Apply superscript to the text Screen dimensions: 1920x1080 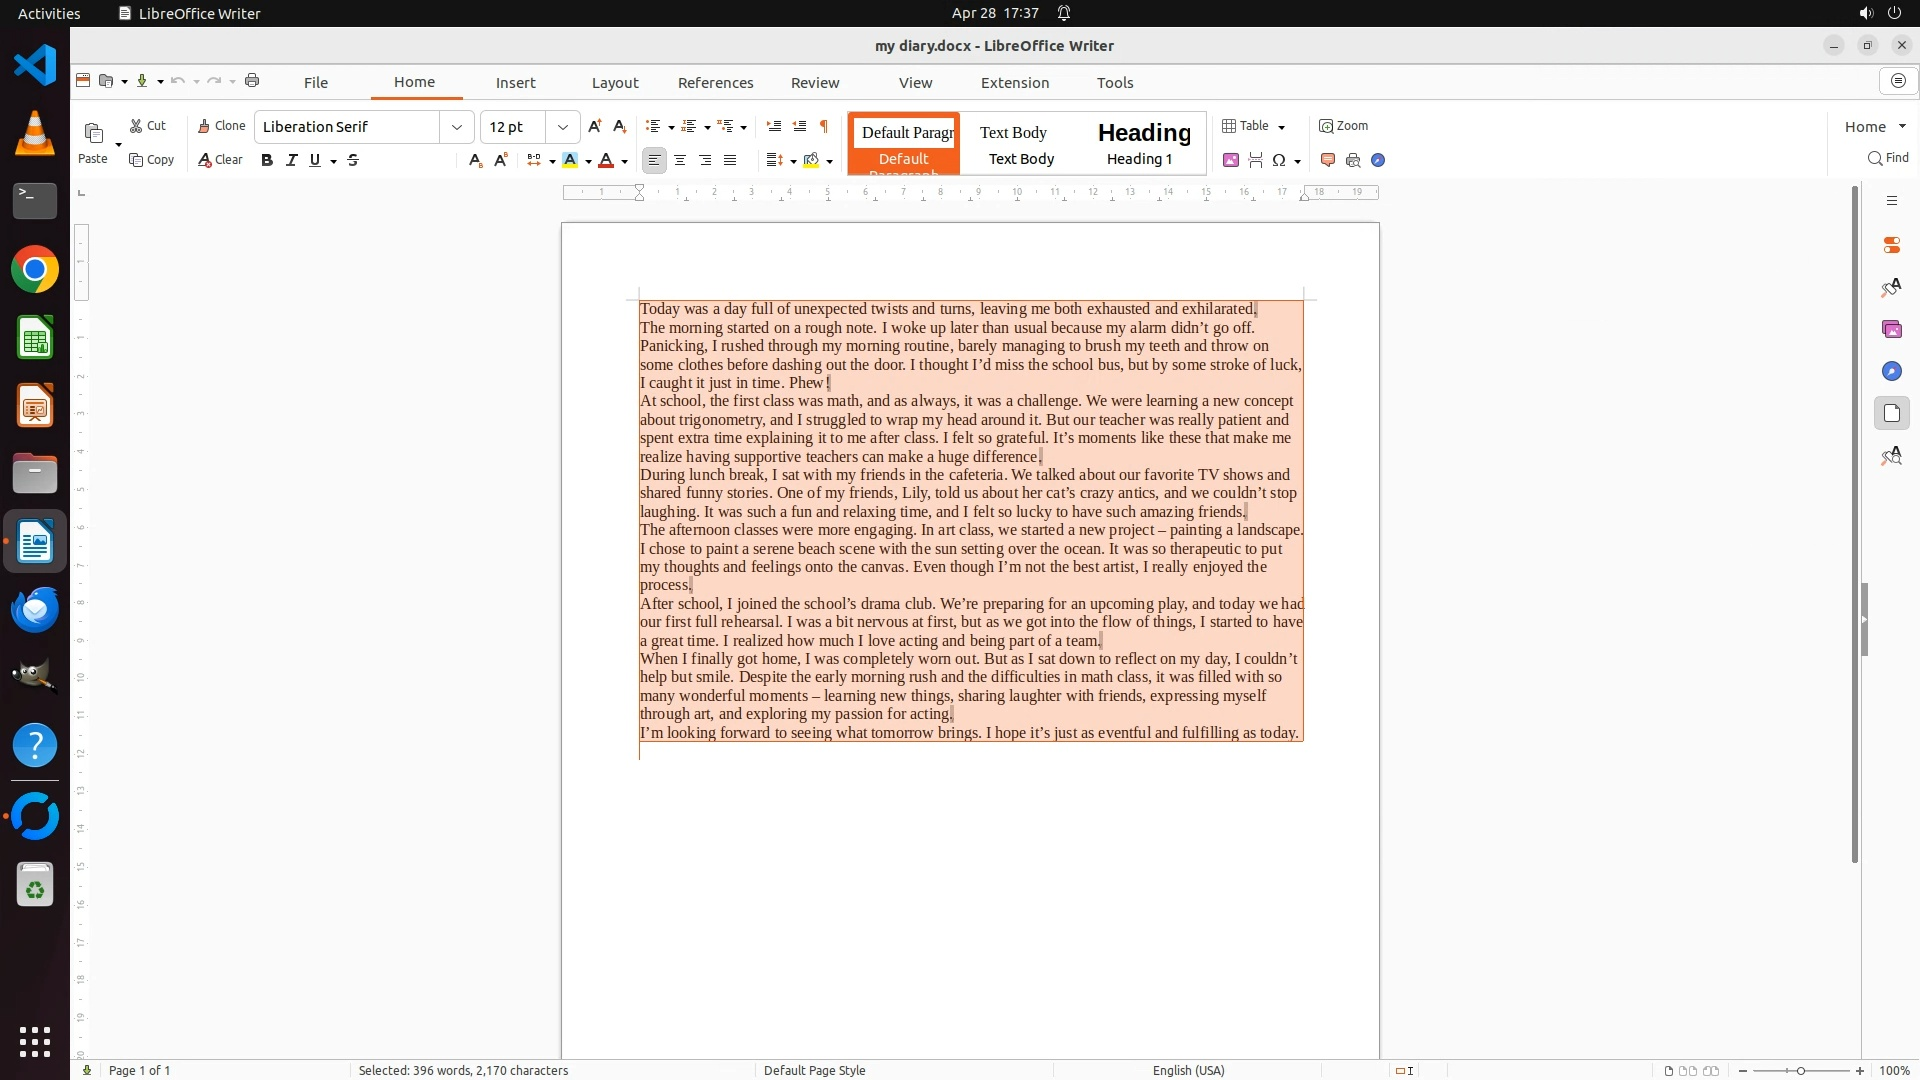point(501,160)
